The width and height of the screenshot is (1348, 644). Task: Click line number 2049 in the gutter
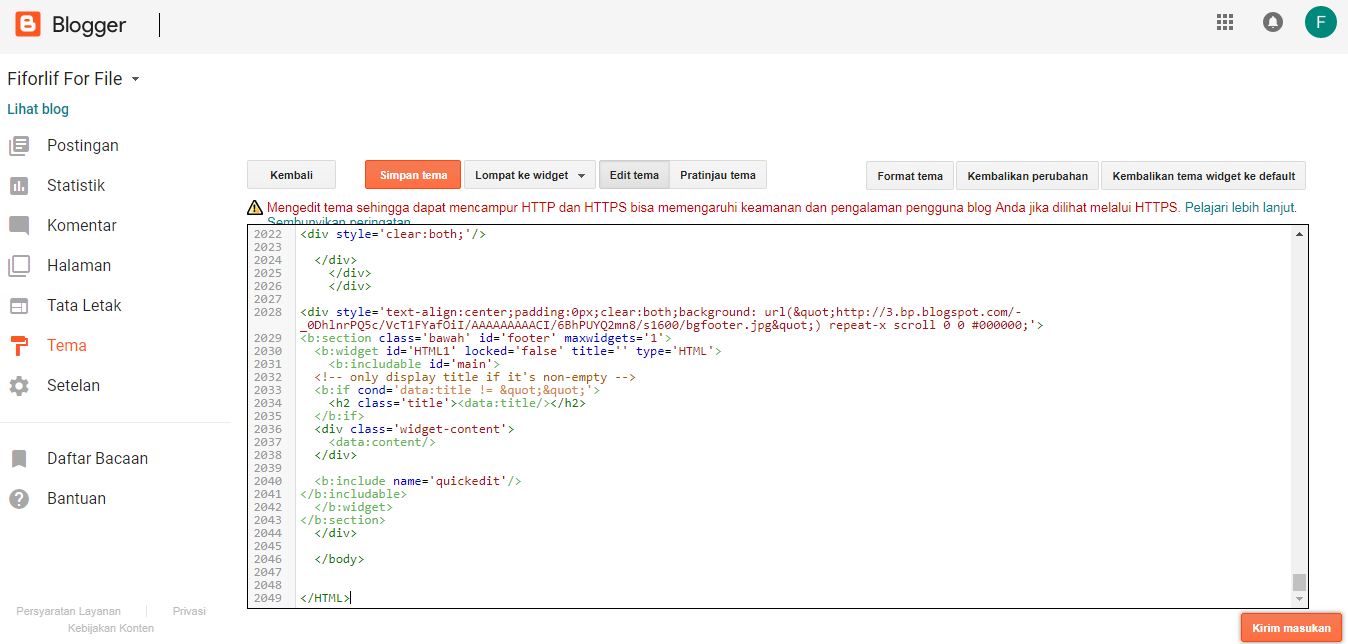268,598
